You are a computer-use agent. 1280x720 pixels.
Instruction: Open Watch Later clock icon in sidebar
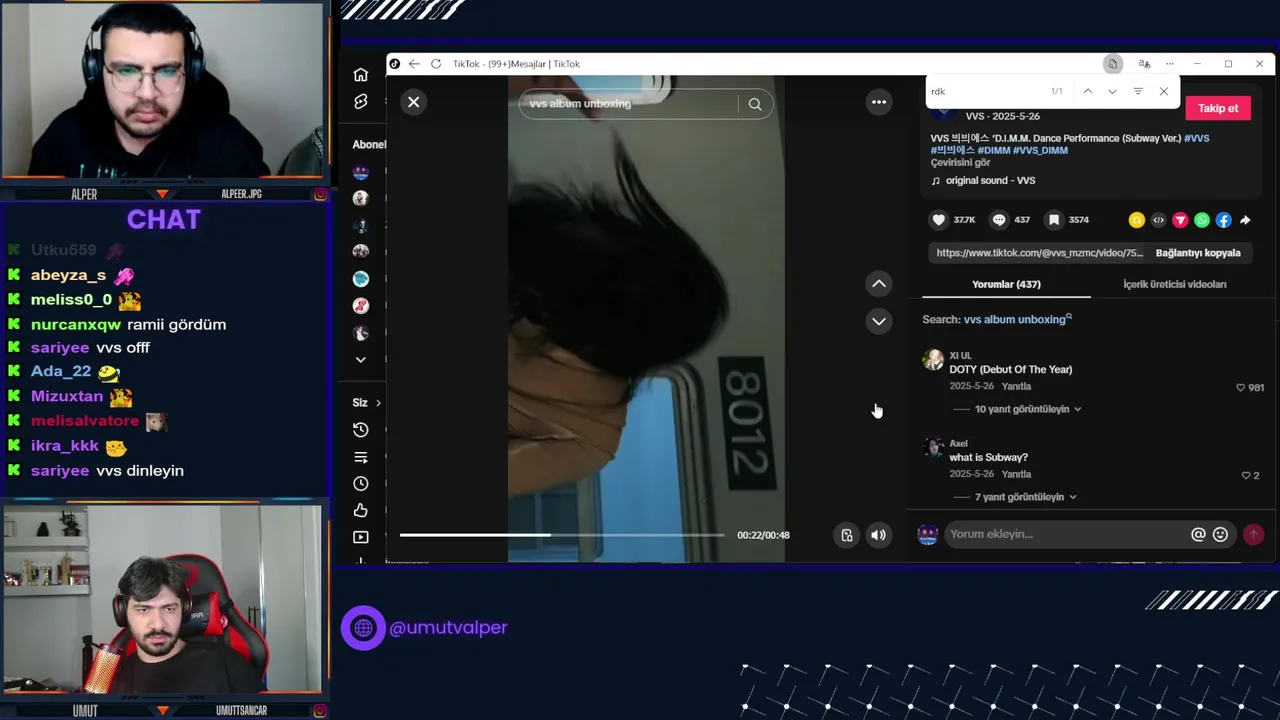click(361, 484)
